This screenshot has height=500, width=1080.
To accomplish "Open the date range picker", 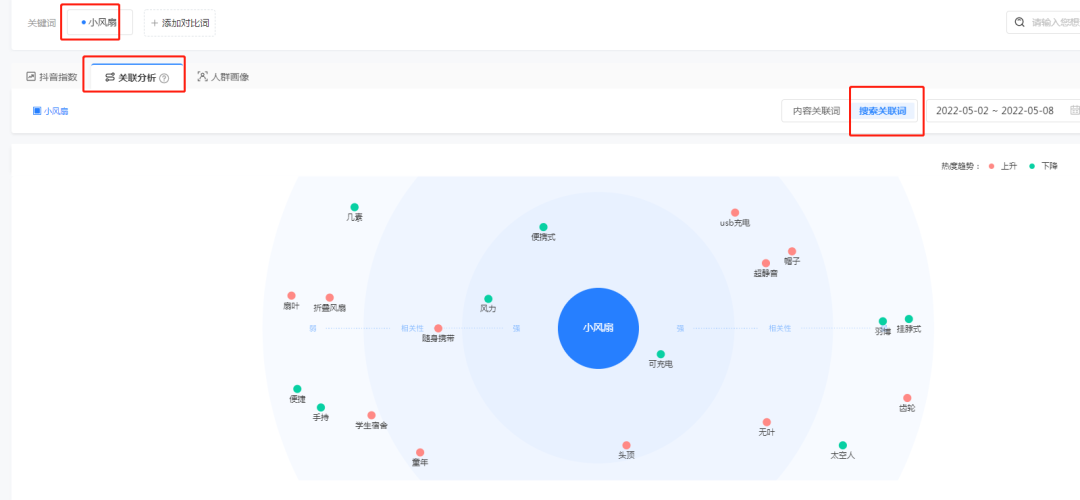I will click(x=1003, y=111).
